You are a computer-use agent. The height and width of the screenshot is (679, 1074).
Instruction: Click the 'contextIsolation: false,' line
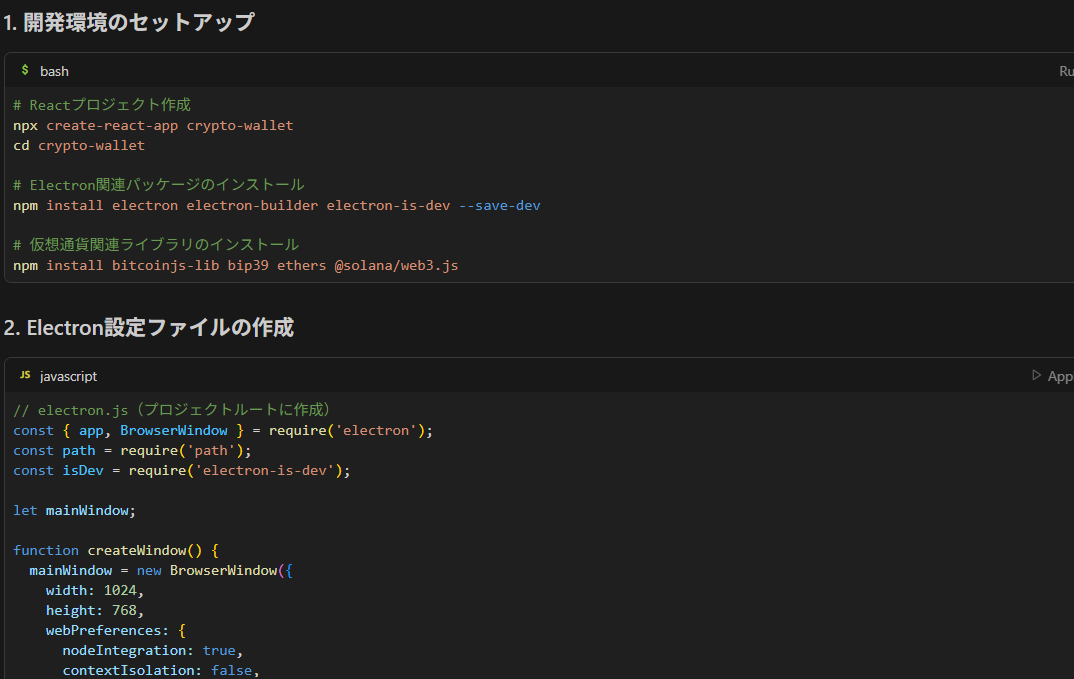(x=161, y=670)
